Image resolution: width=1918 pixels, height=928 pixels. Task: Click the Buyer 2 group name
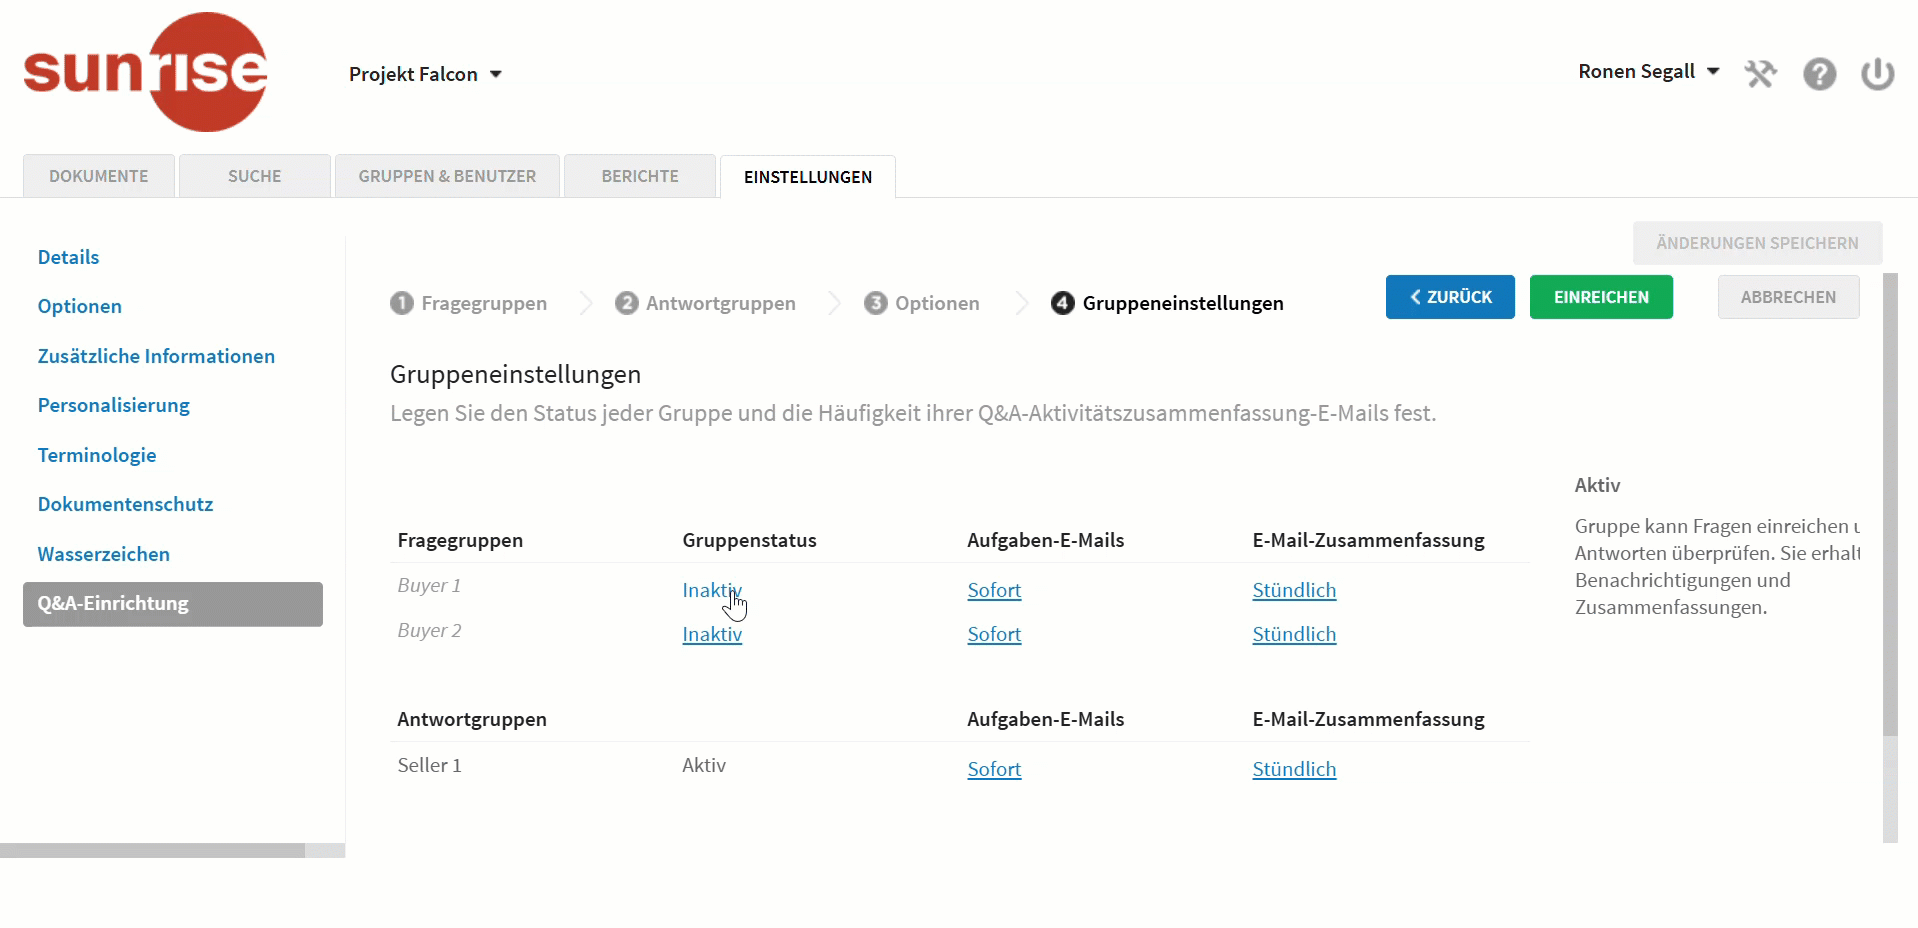tap(429, 630)
